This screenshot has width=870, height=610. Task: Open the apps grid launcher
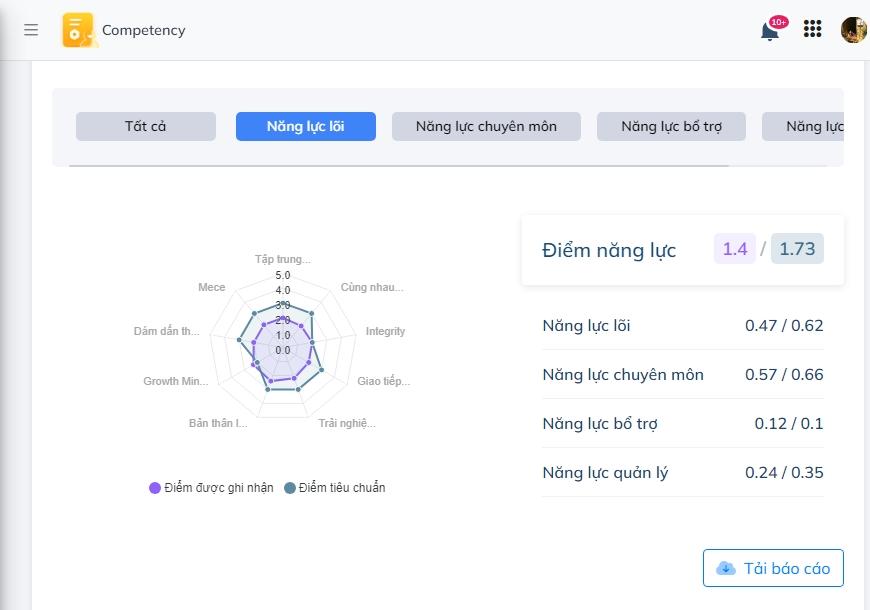[813, 30]
